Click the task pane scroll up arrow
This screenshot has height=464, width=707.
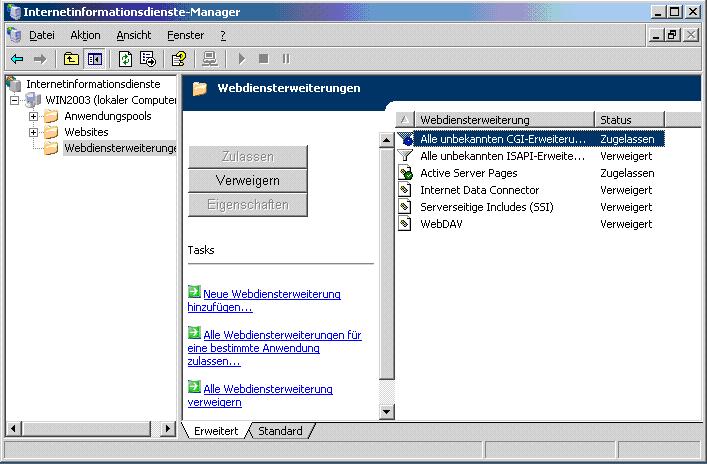(386, 140)
